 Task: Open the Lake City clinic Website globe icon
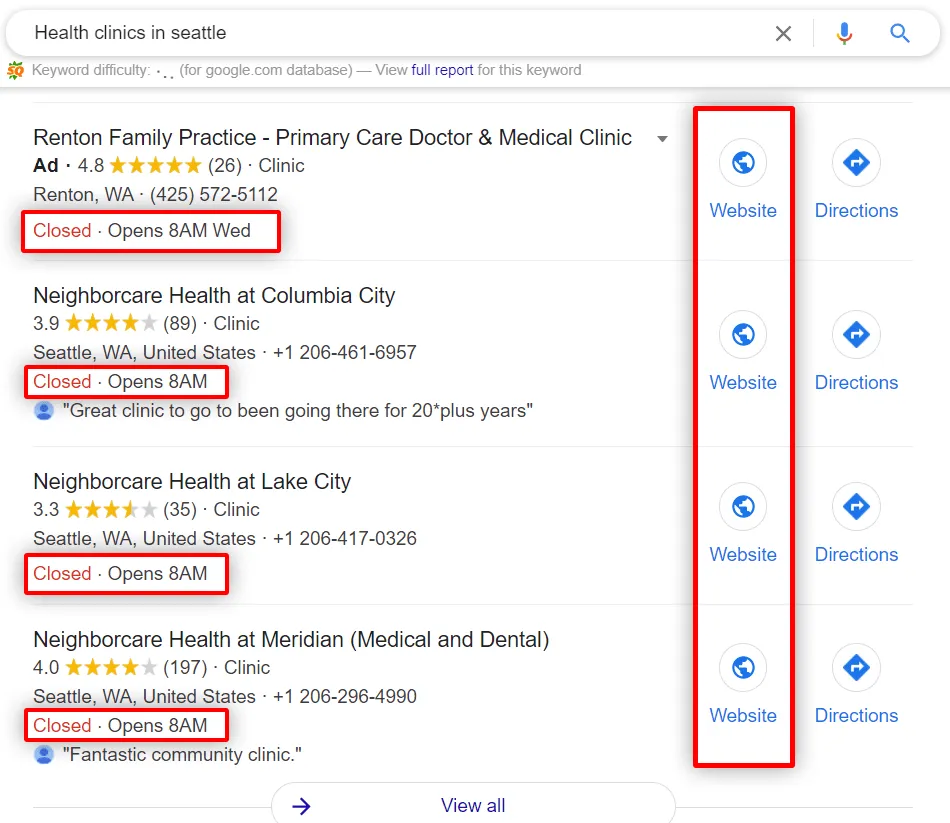click(x=743, y=507)
